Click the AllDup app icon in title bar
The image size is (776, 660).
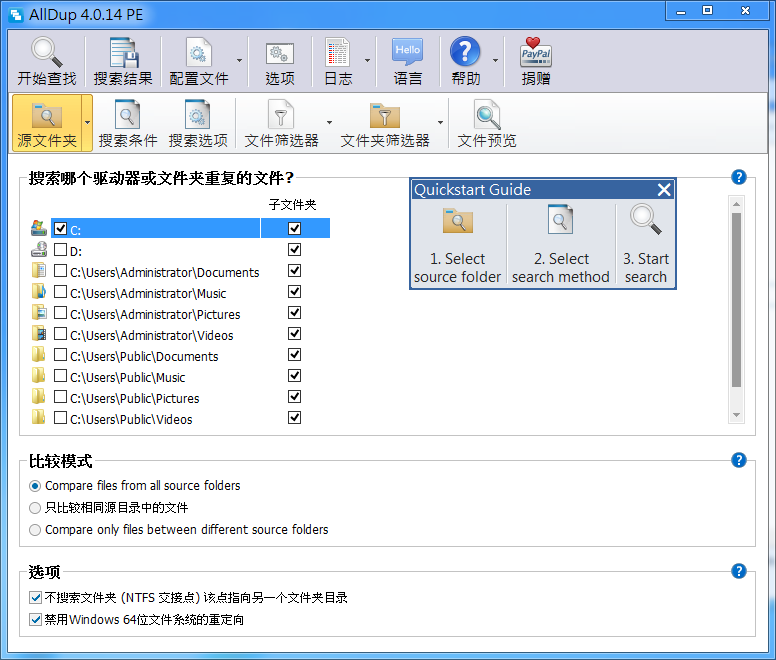16,15
